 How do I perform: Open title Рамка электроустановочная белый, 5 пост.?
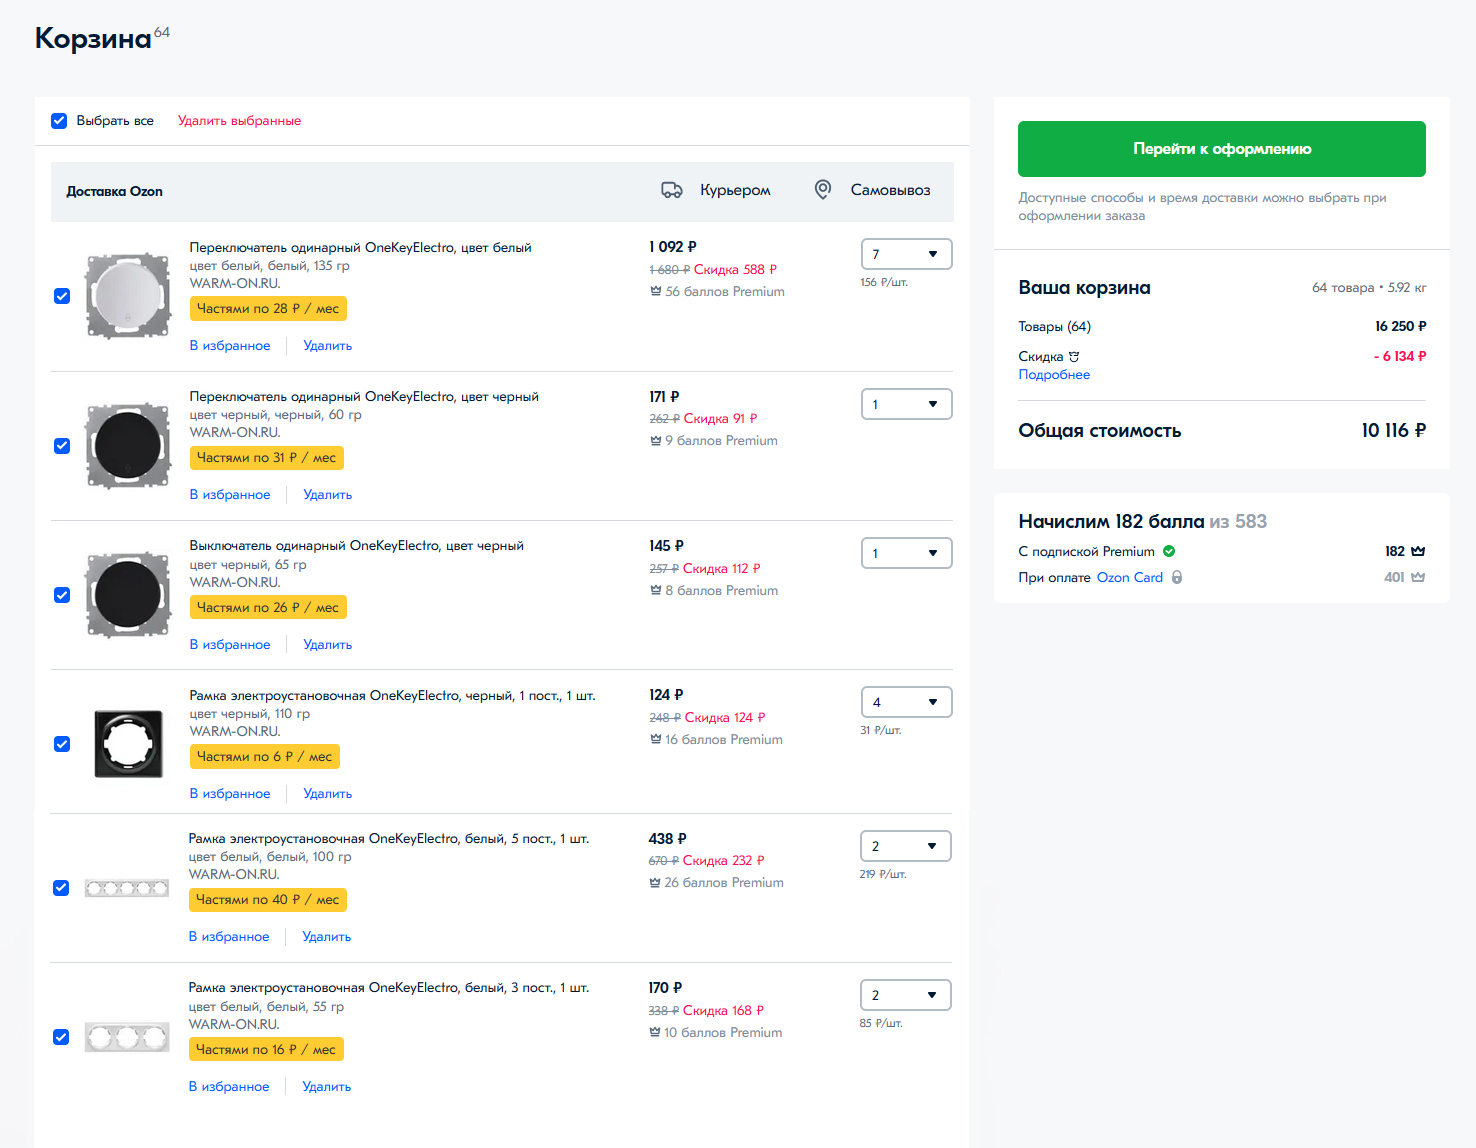389,839
